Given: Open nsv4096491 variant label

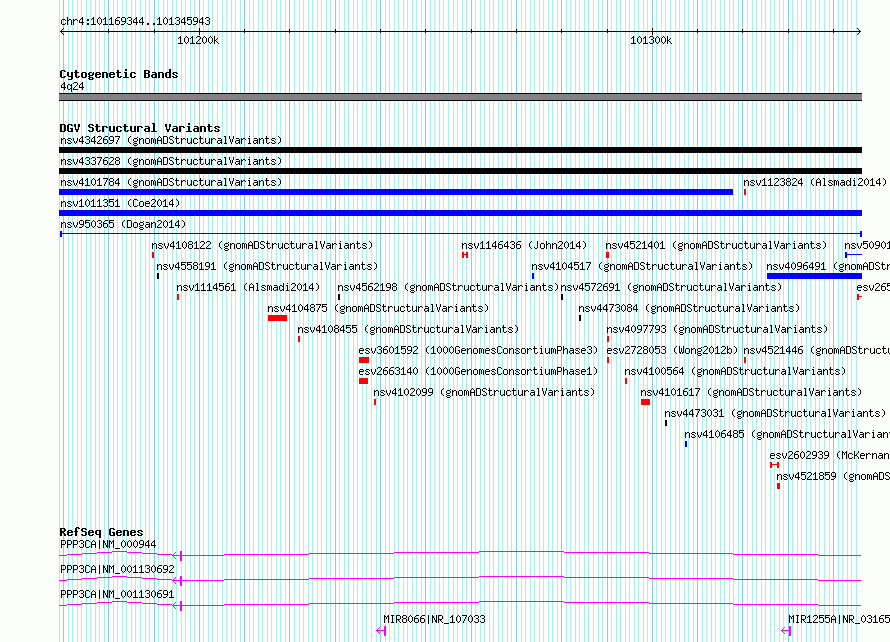Looking at the screenshot, I should (x=828, y=266).
